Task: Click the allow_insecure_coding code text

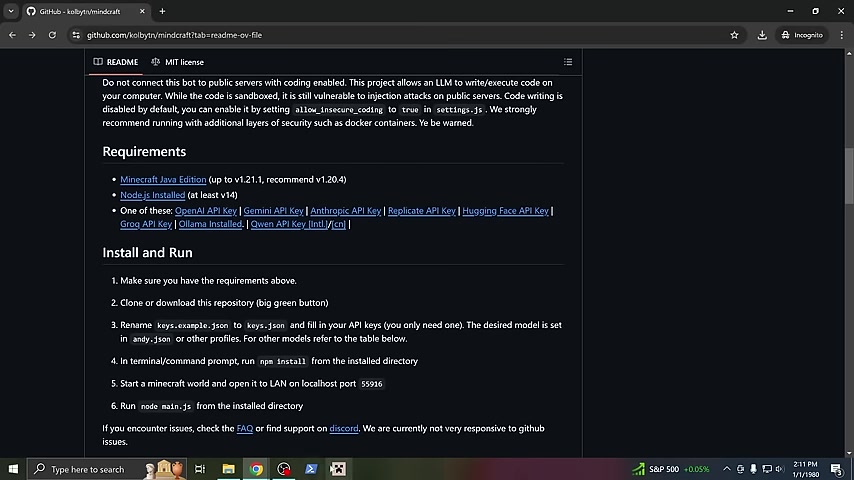Action: [339, 110]
